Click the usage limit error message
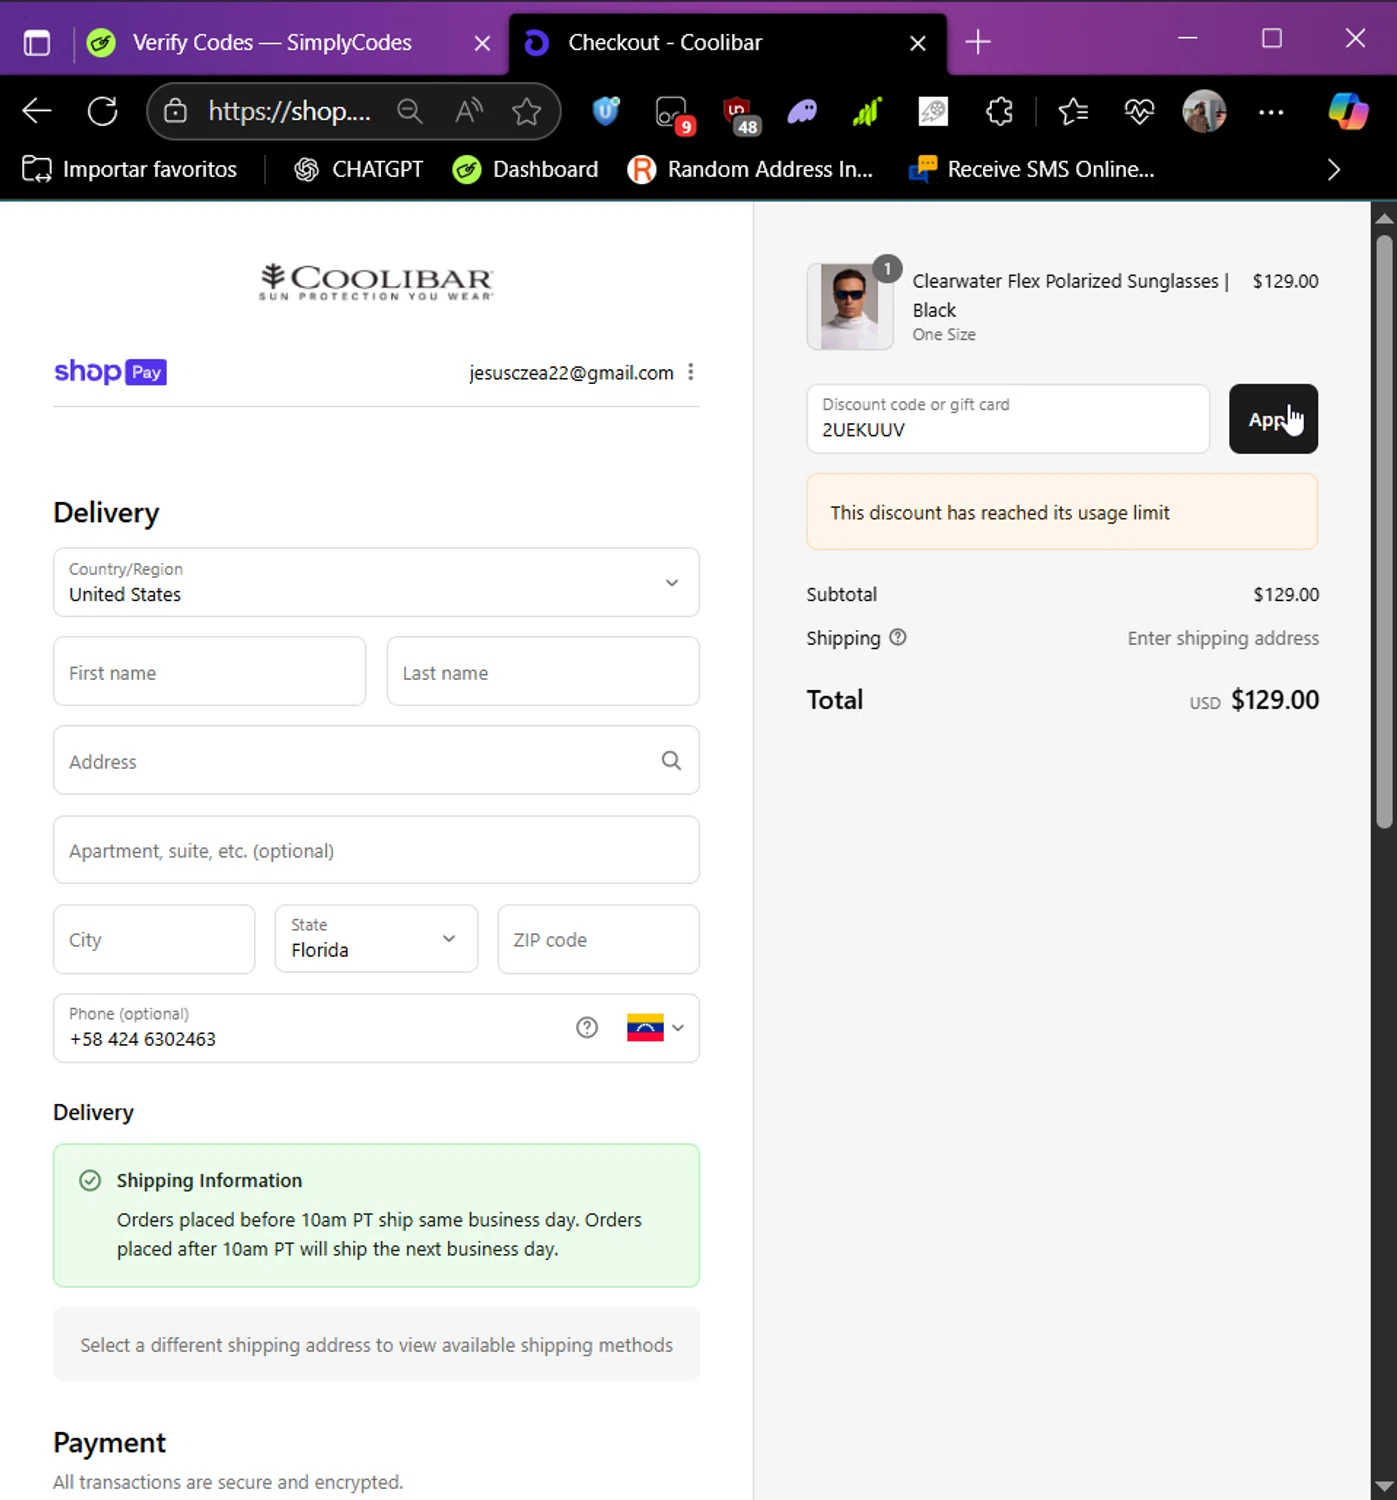1397x1500 pixels. pos(1062,512)
